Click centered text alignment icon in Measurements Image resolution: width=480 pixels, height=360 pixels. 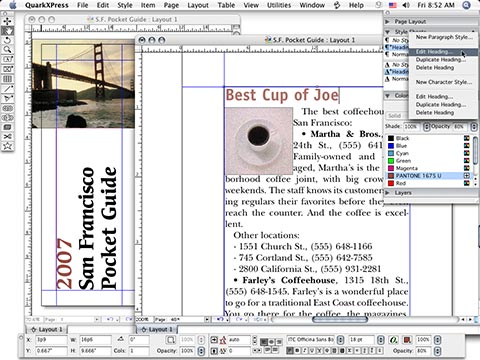pyautogui.click(x=271, y=341)
